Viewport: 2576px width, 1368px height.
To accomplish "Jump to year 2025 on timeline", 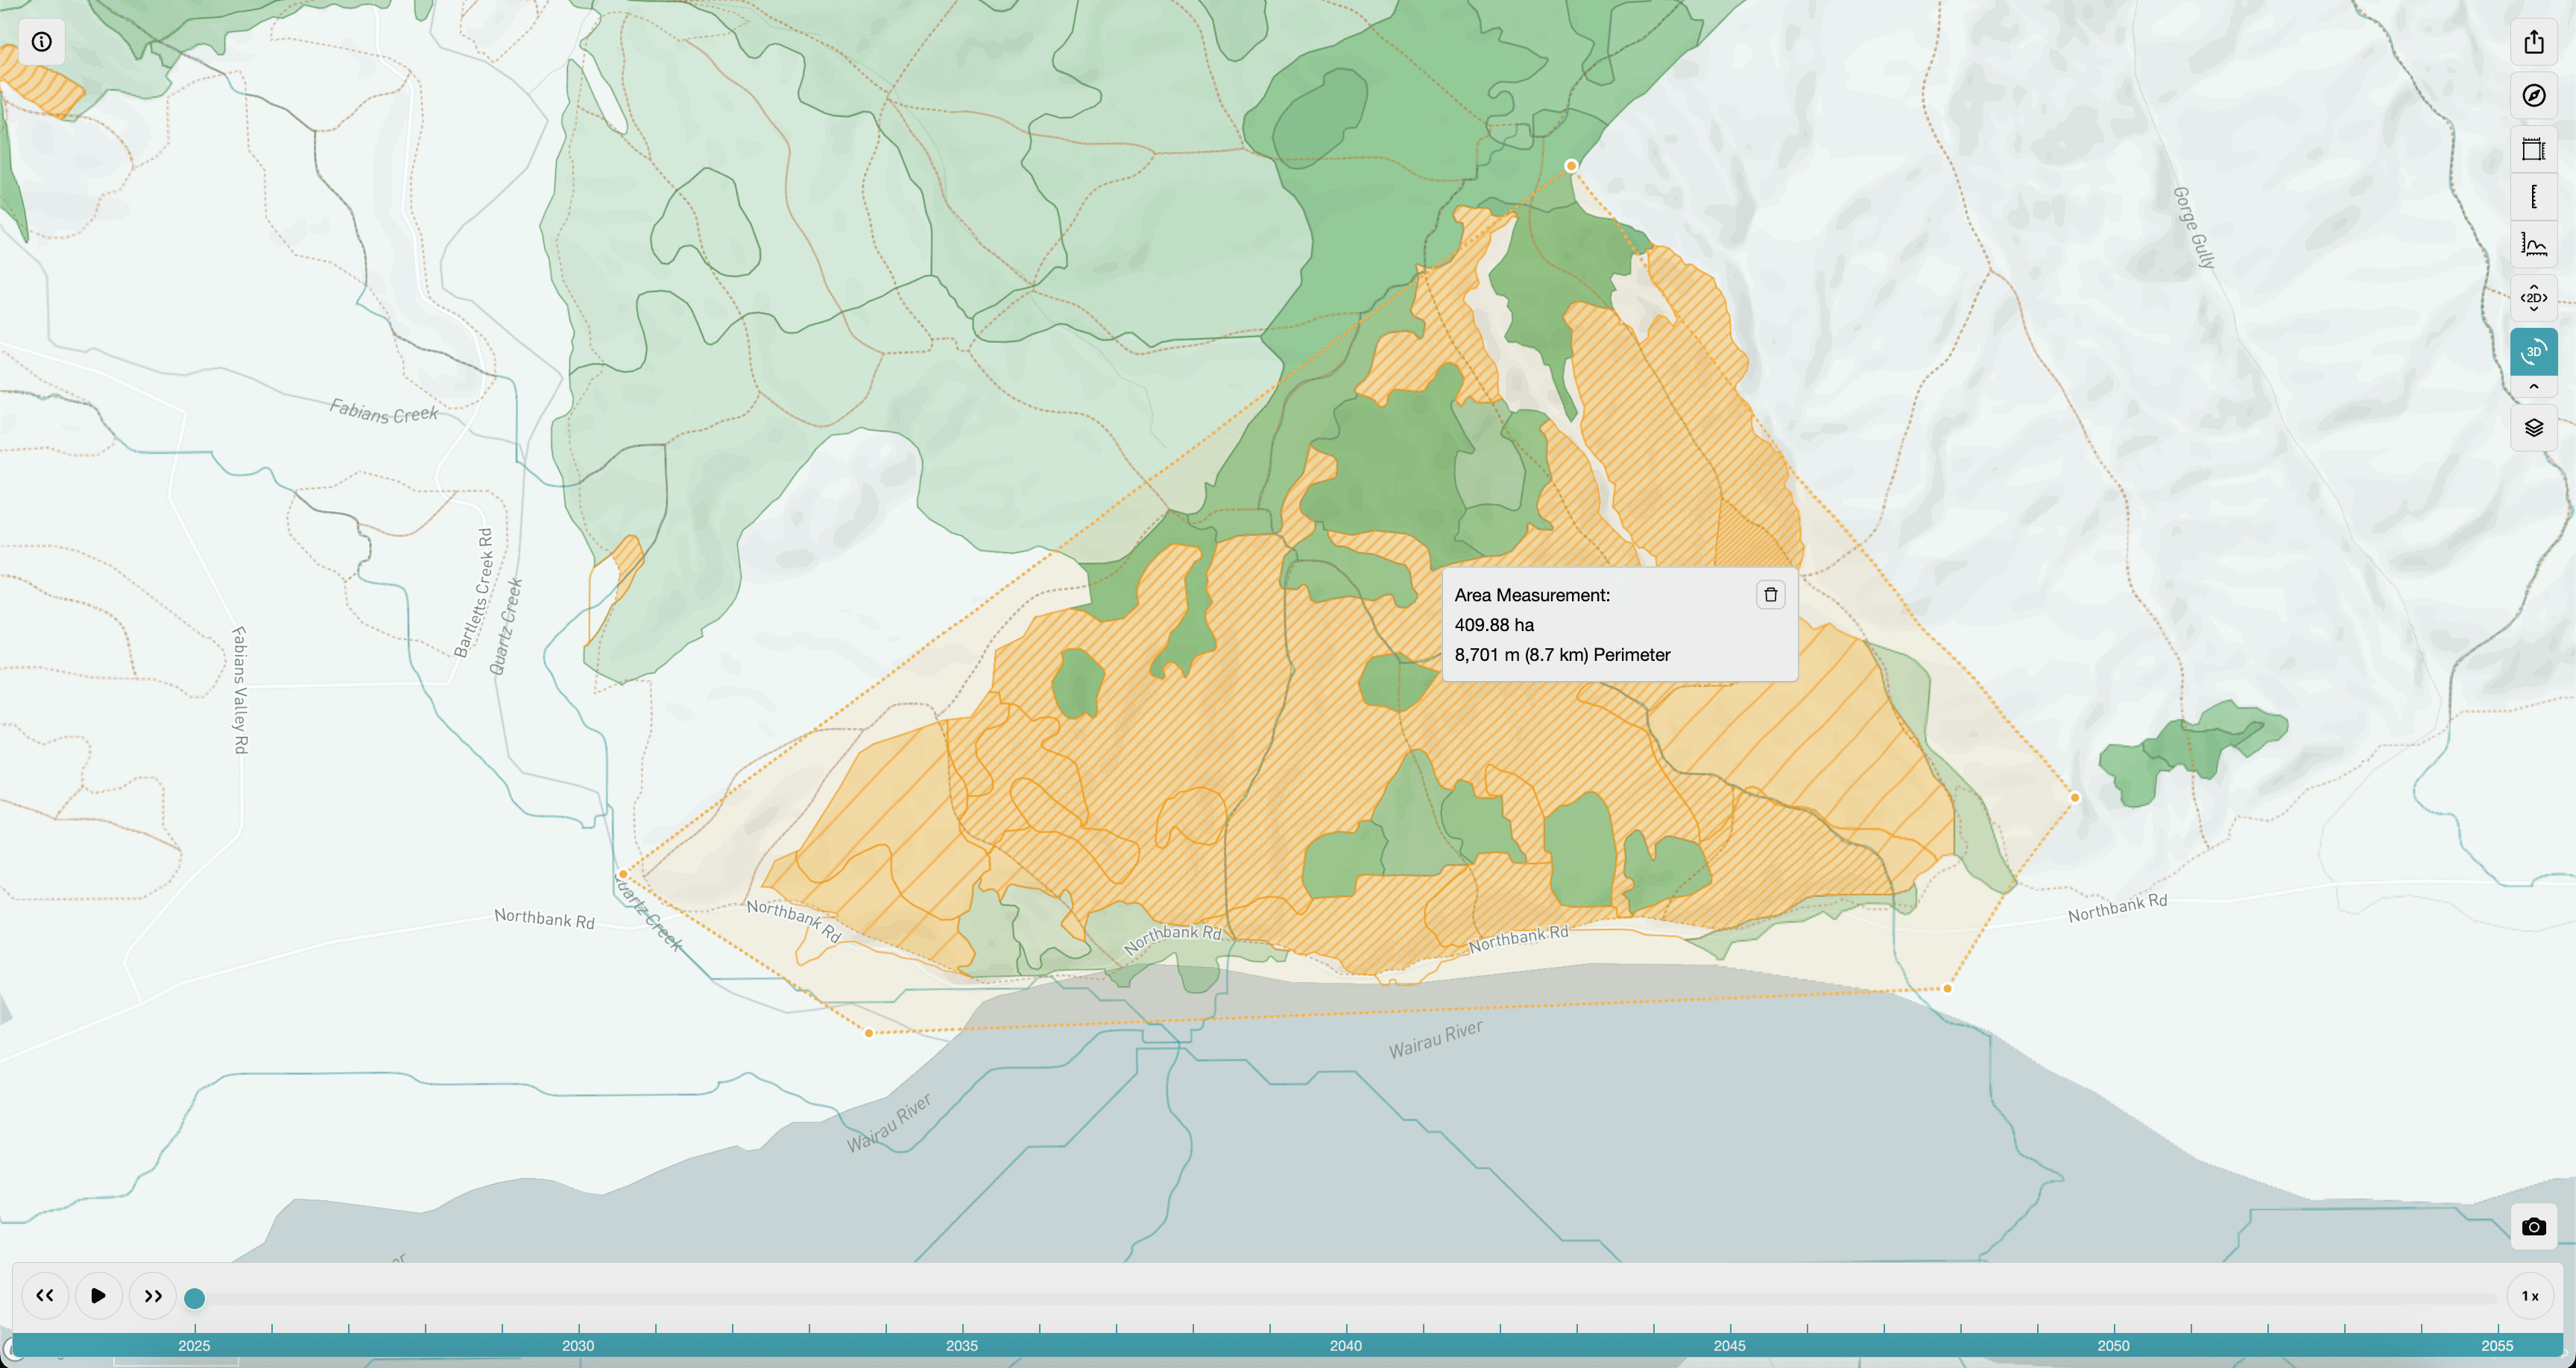I will coord(194,1346).
